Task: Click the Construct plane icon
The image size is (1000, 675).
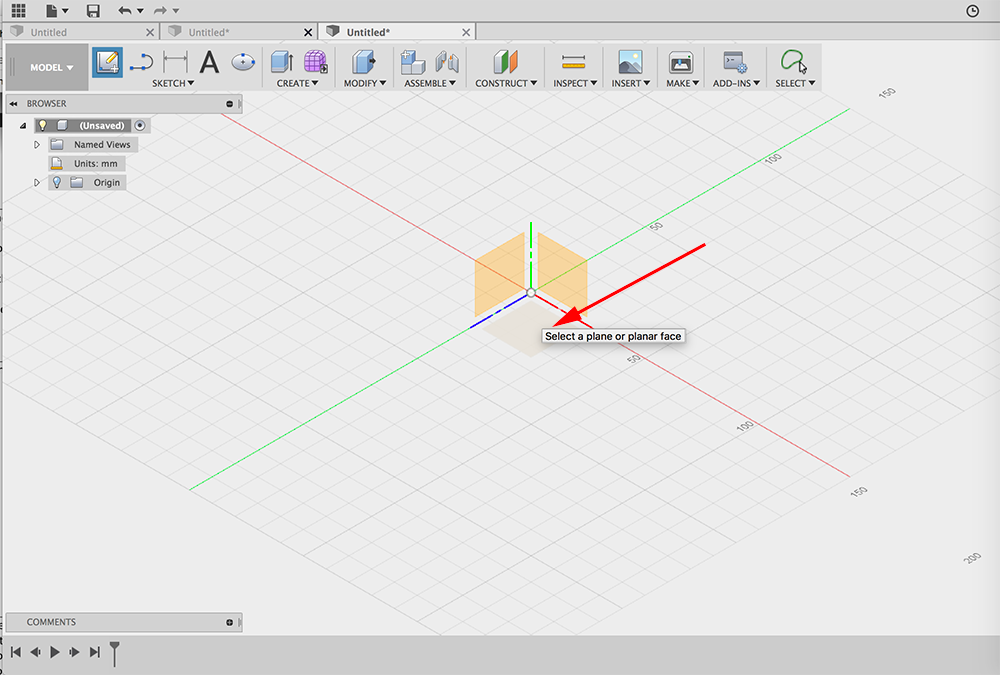Action: [506, 62]
